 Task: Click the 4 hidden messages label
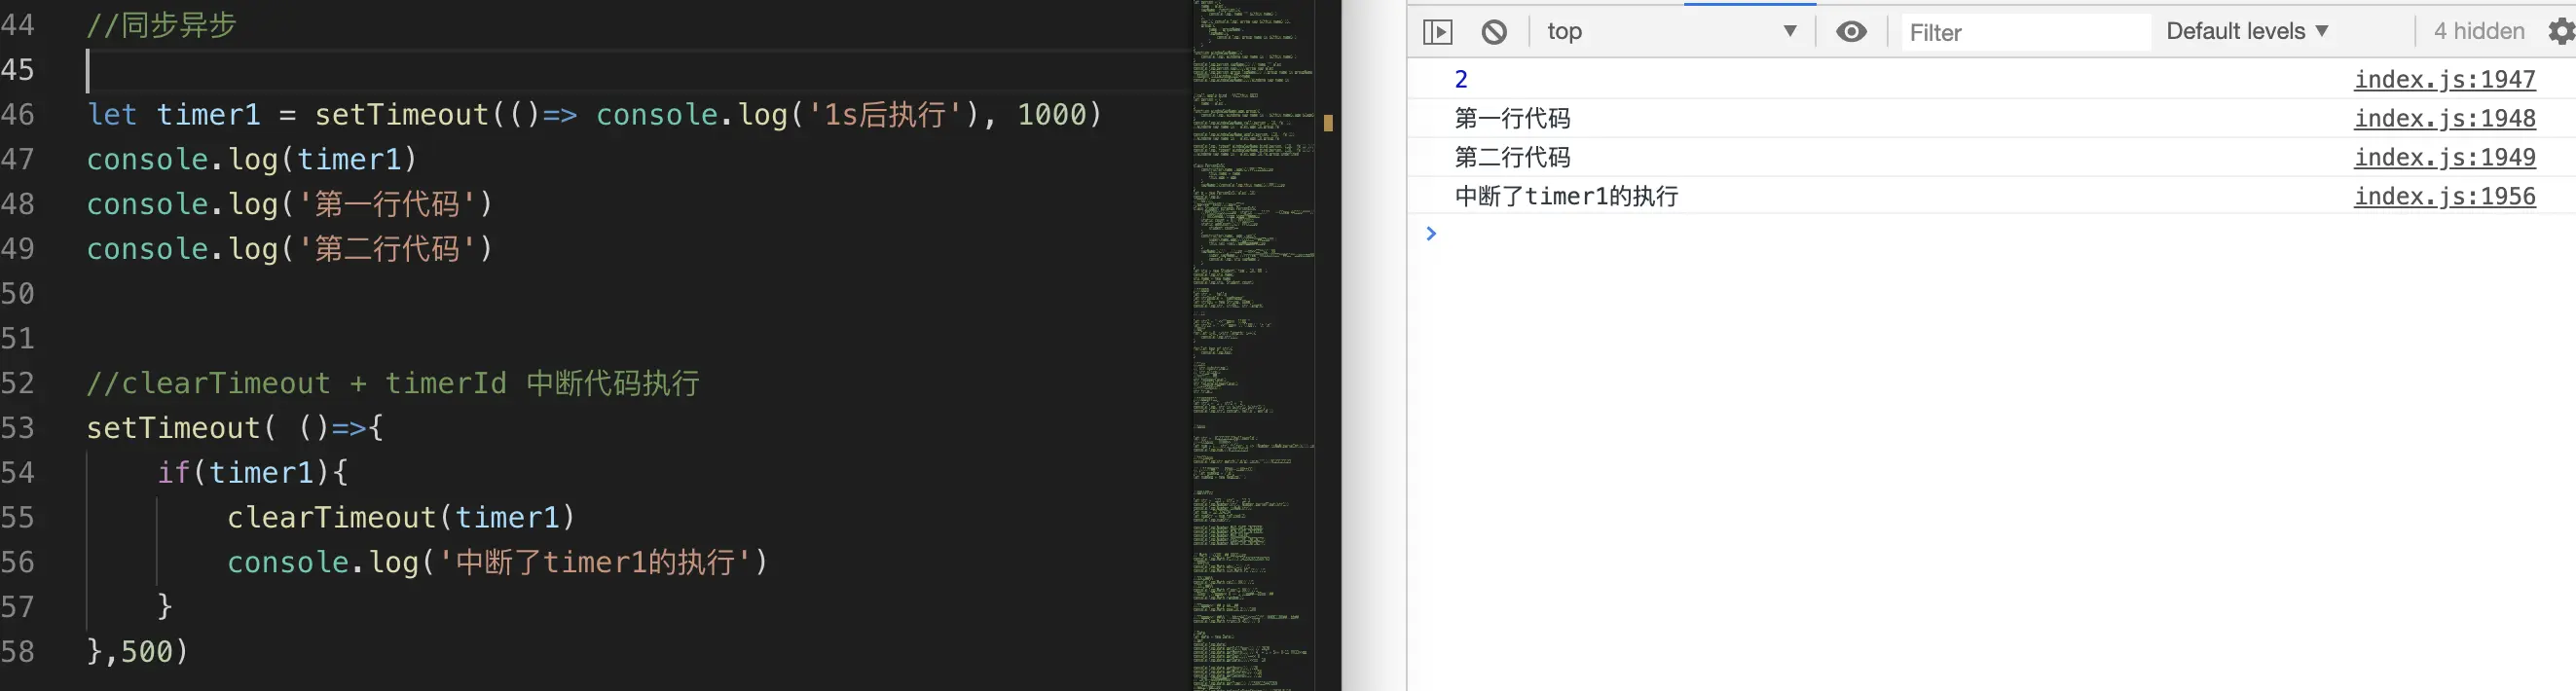(2479, 31)
